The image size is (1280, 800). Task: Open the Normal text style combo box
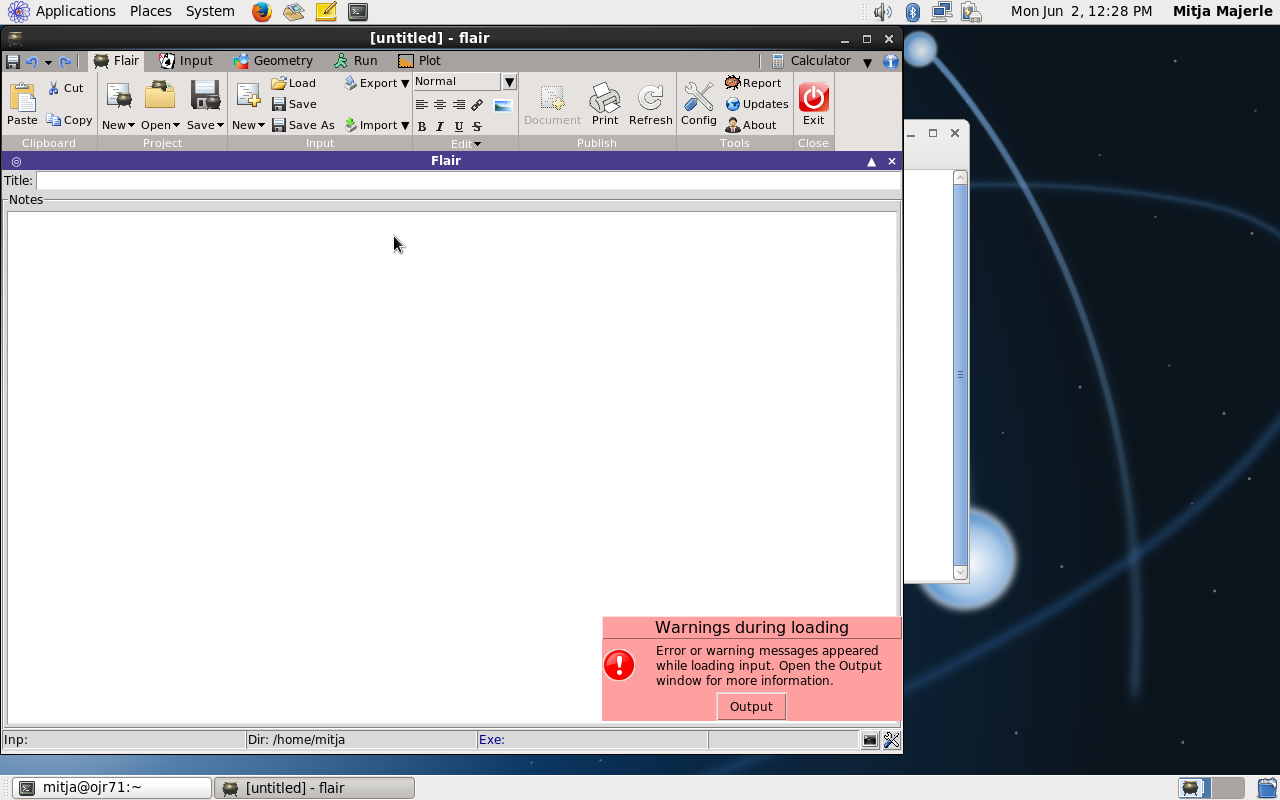[465, 82]
